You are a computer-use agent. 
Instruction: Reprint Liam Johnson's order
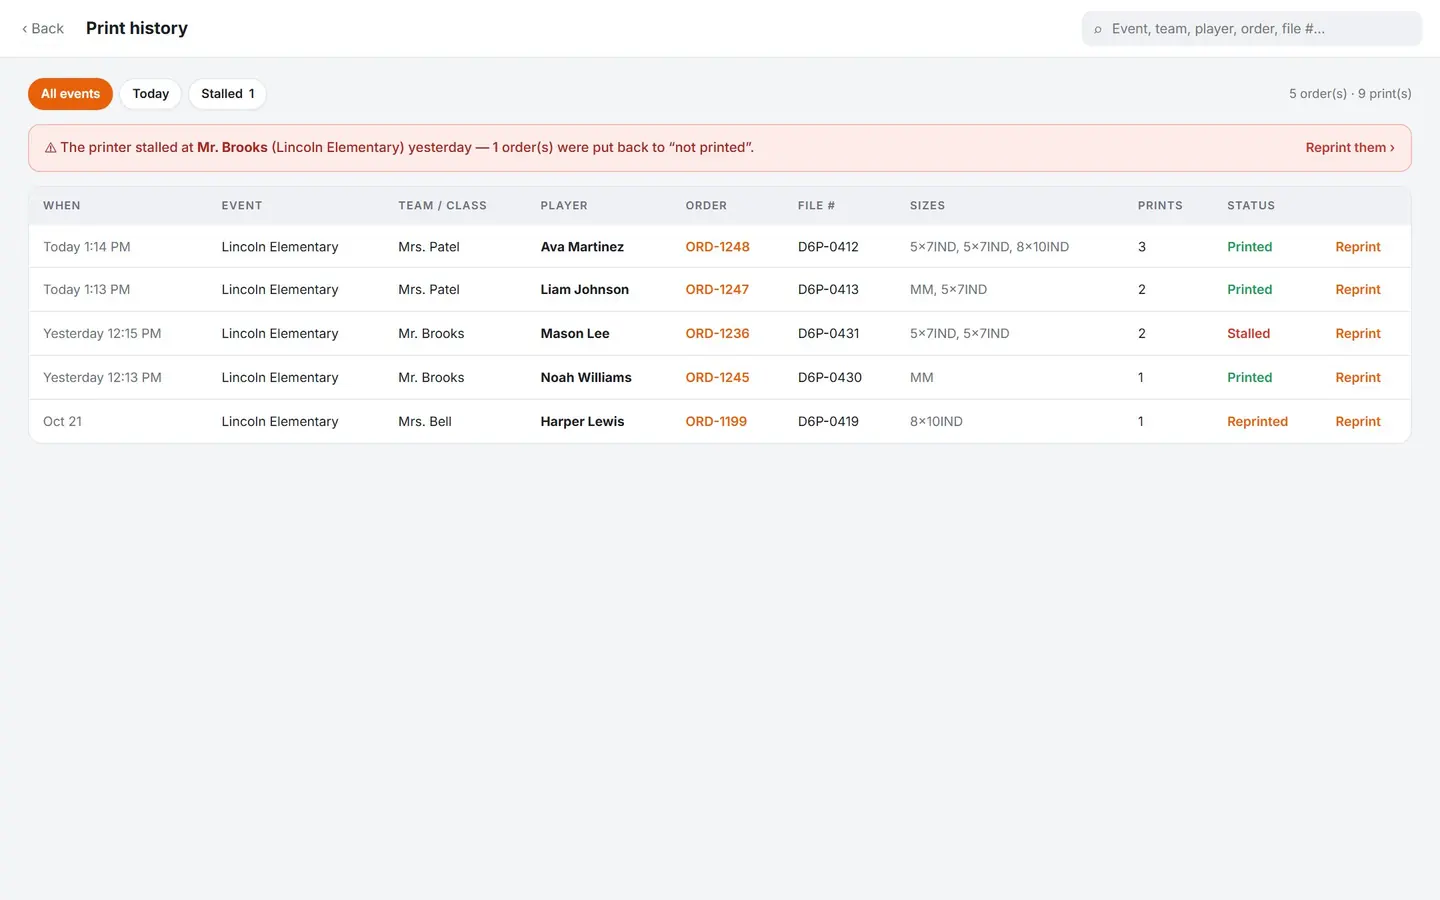pos(1358,290)
